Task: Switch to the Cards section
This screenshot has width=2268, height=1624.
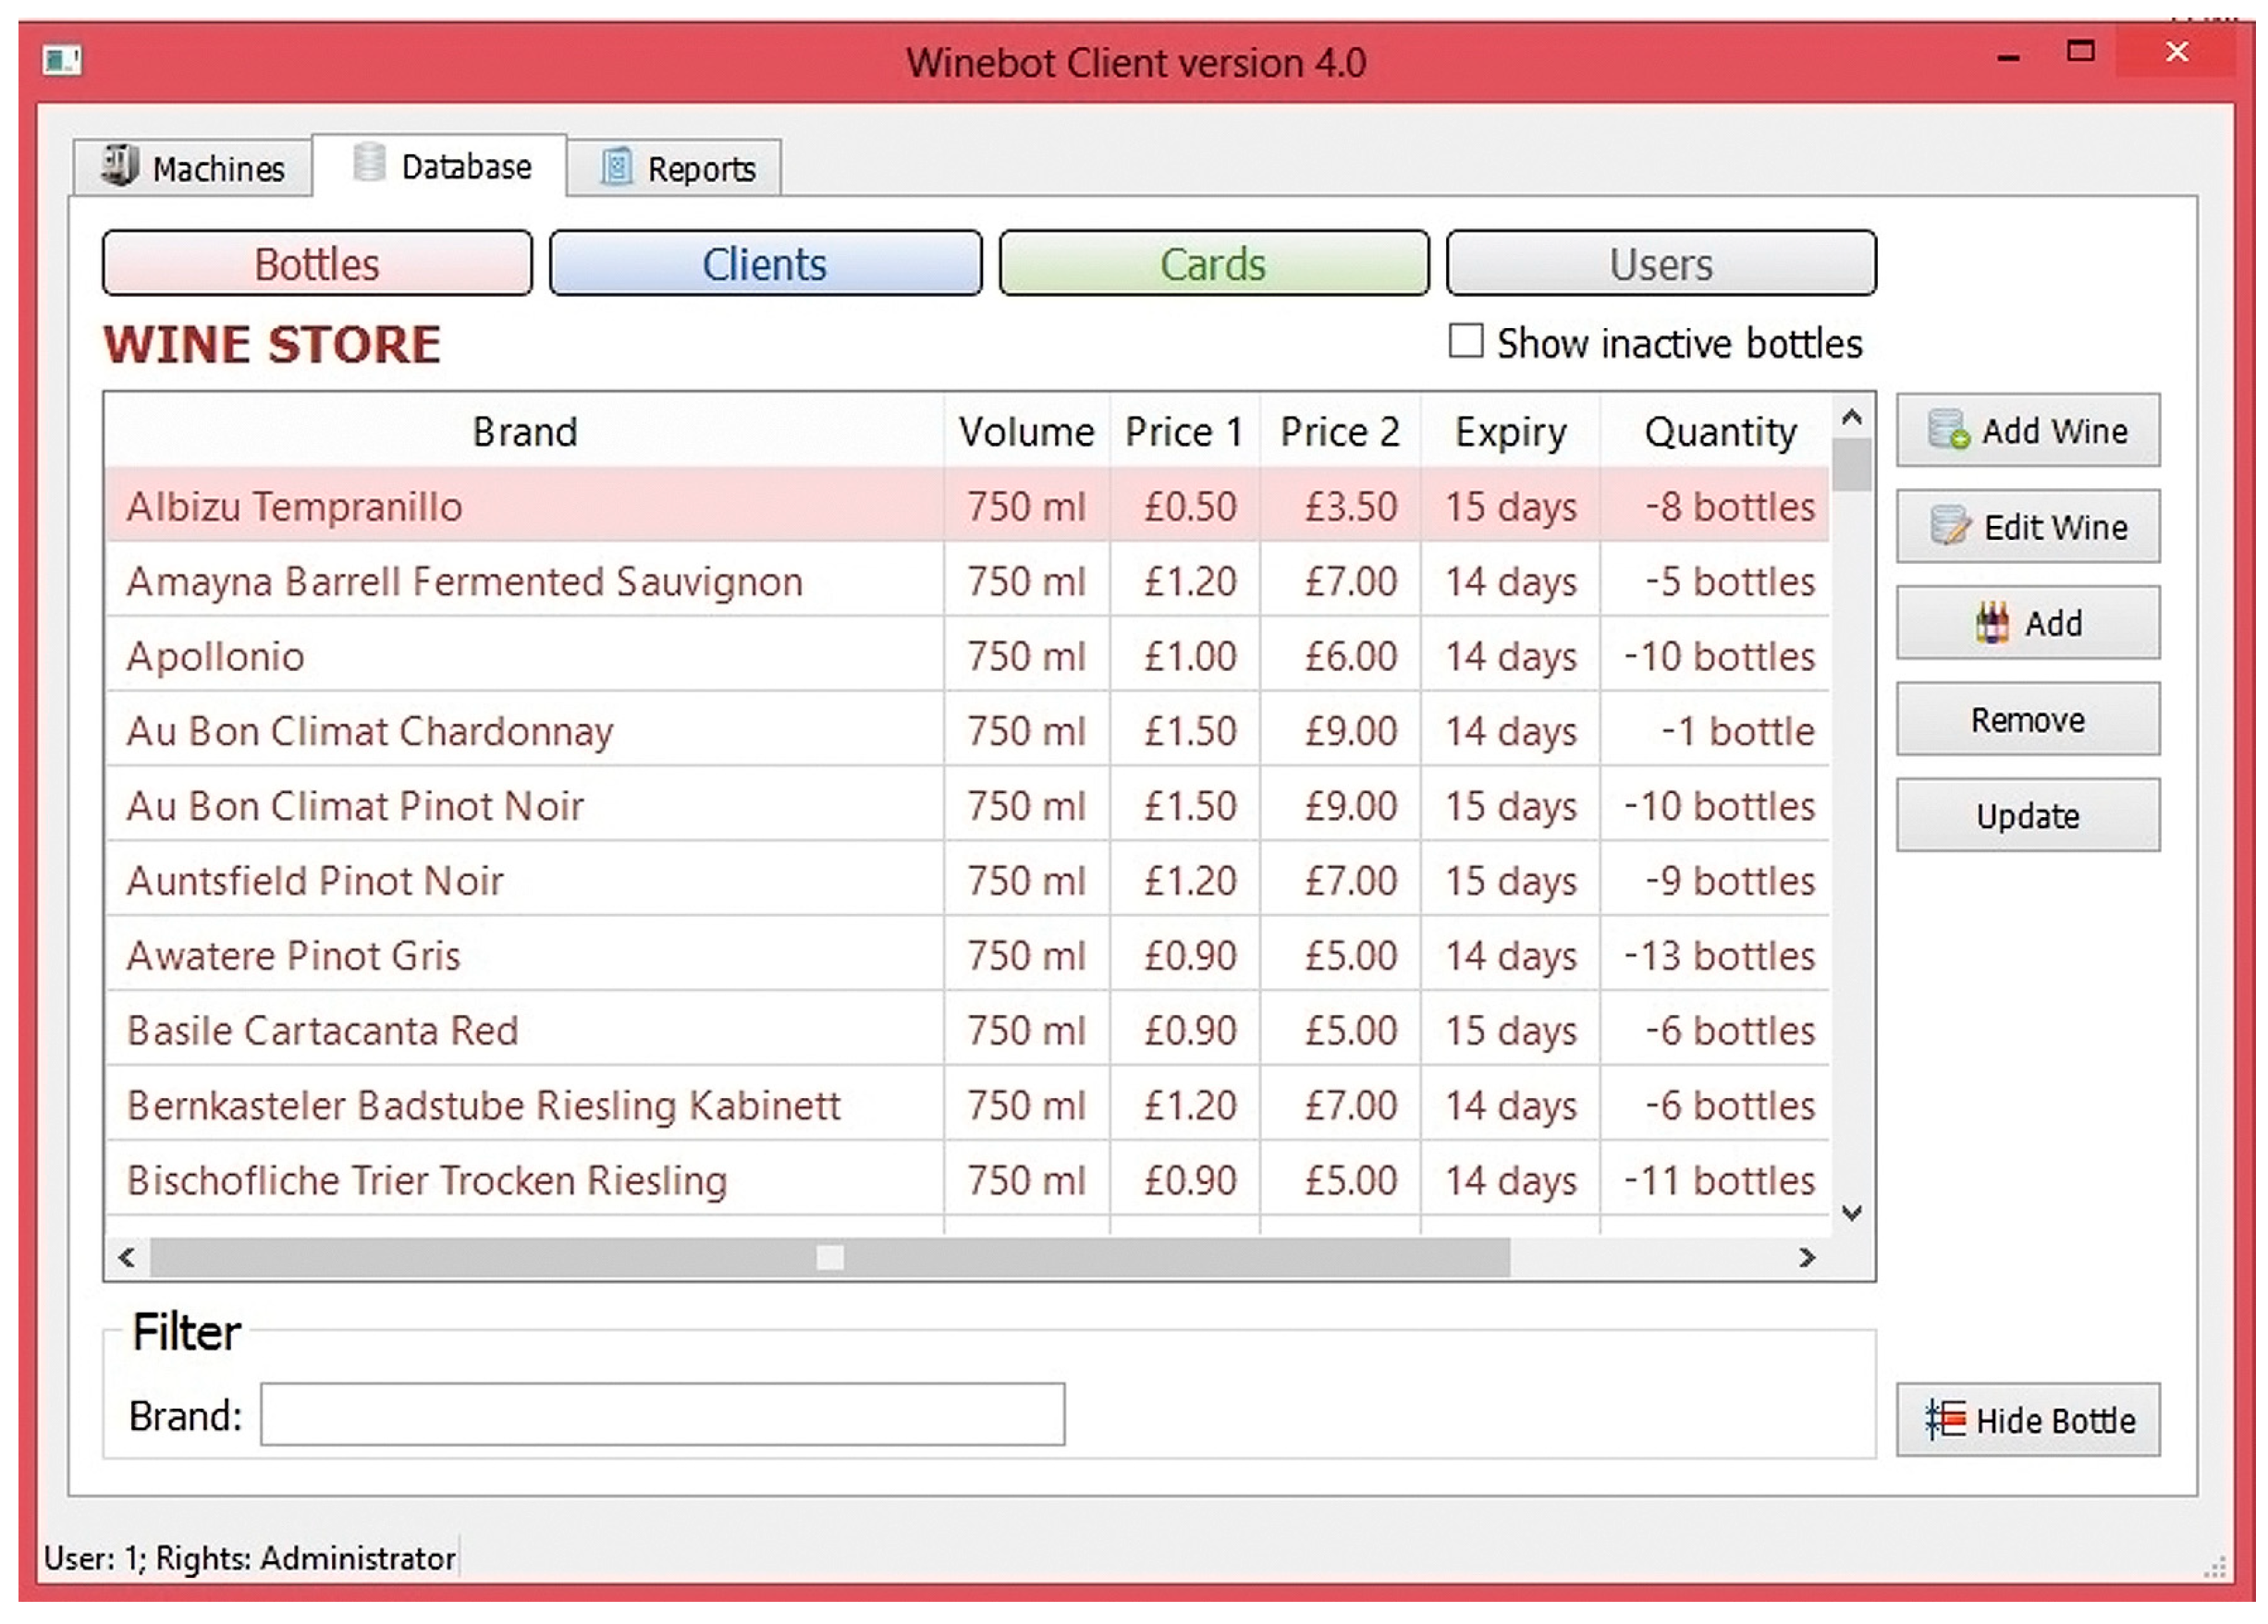Action: coord(1213,264)
